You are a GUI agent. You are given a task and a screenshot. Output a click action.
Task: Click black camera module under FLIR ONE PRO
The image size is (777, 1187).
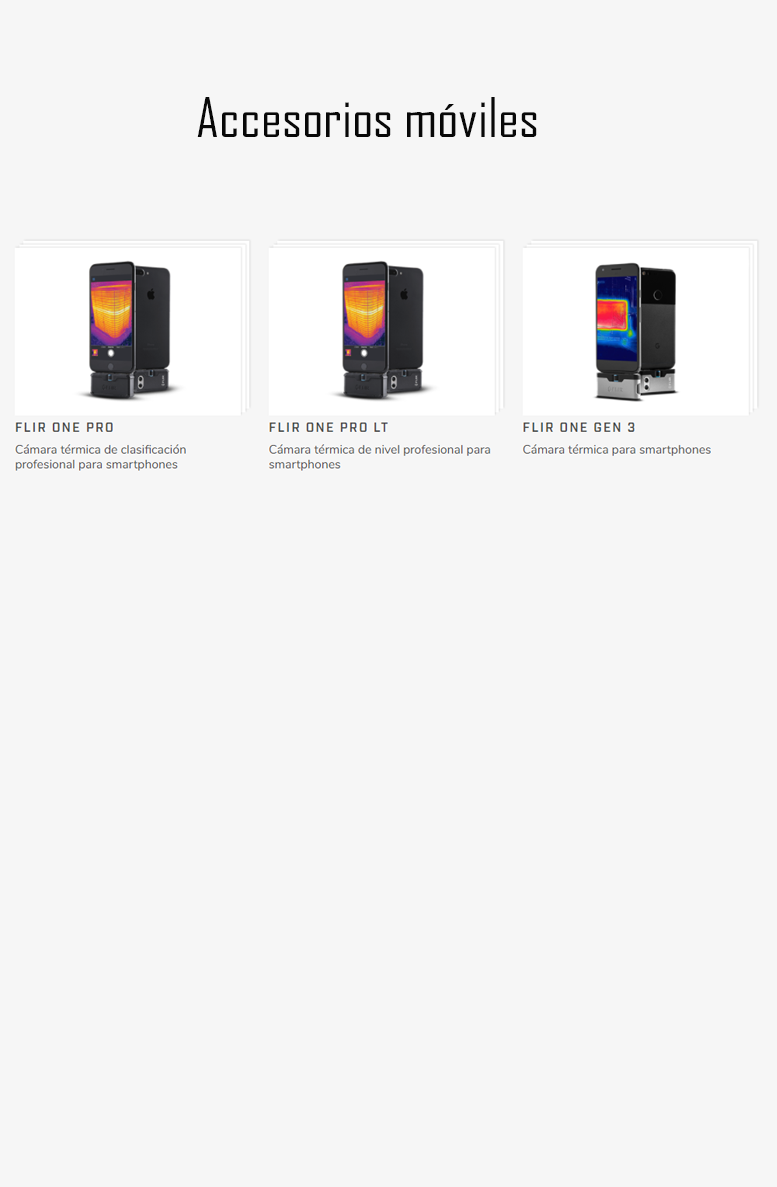click(x=130, y=384)
